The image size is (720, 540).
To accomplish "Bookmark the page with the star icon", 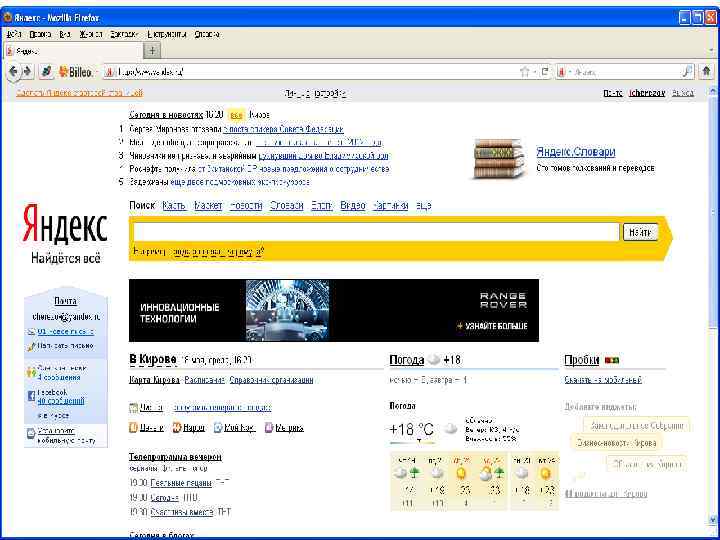I will tap(524, 72).
